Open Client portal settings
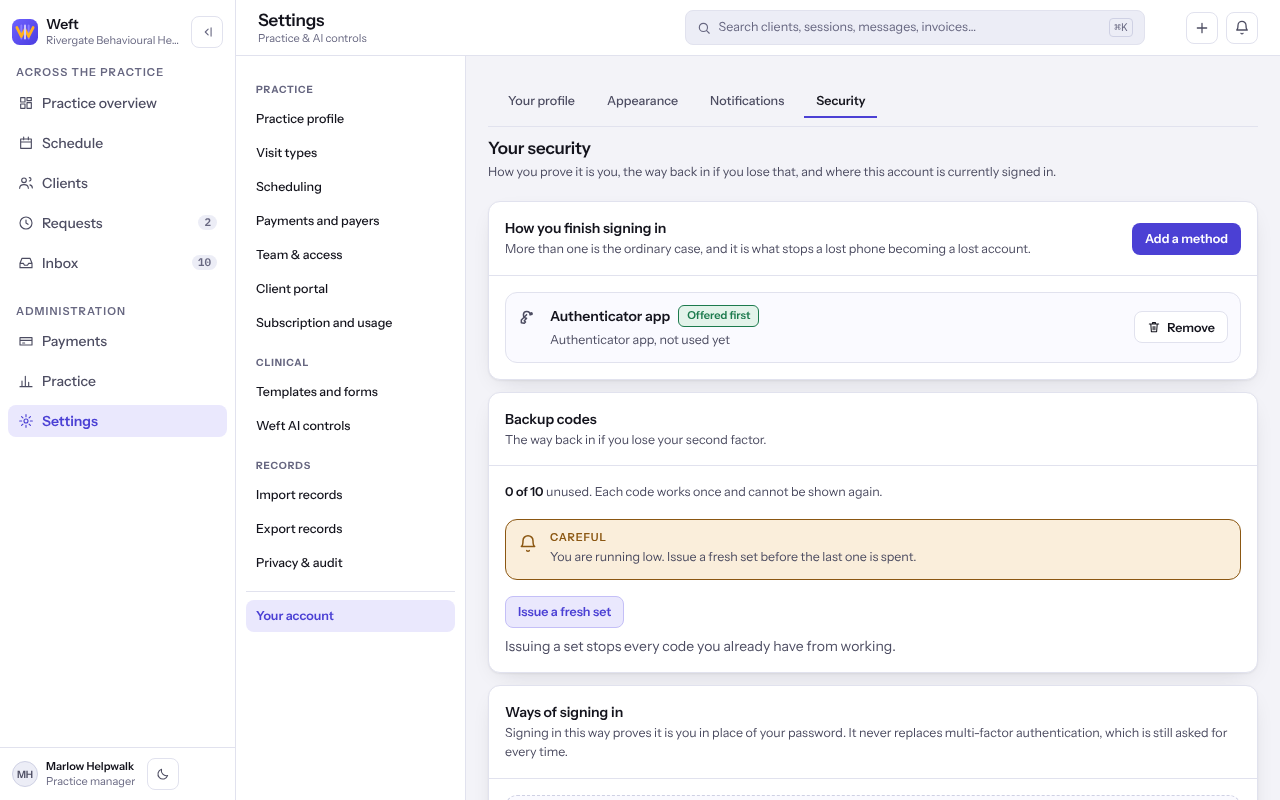The image size is (1280, 800). point(350,289)
